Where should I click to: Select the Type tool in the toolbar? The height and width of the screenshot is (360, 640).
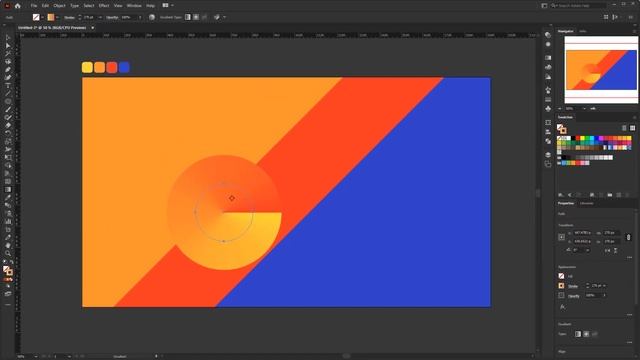pos(8,85)
